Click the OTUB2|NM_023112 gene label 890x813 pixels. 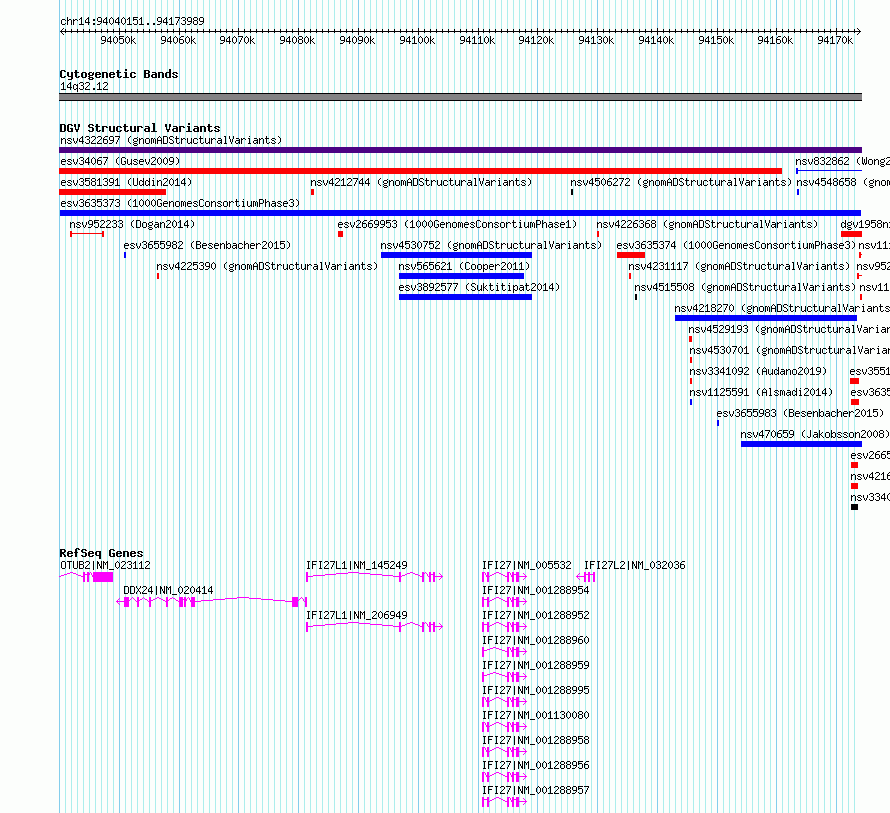click(x=105, y=565)
